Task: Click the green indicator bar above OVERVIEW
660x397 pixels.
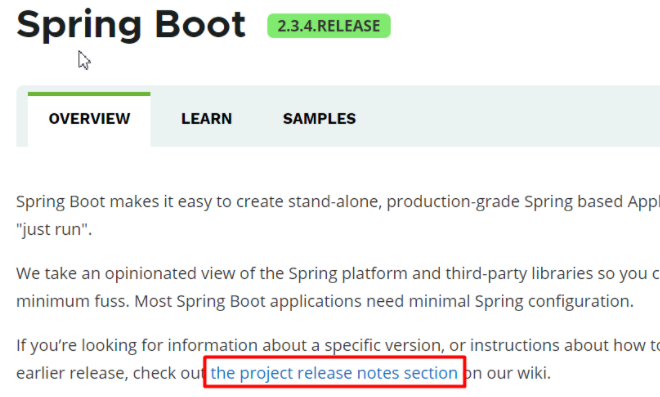Action: click(x=89, y=94)
